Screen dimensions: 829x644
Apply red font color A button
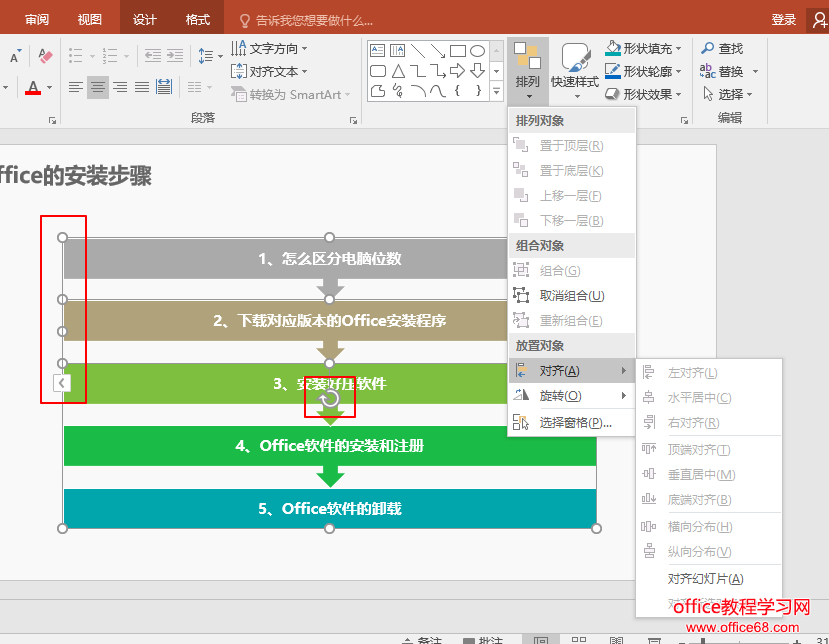[33, 87]
